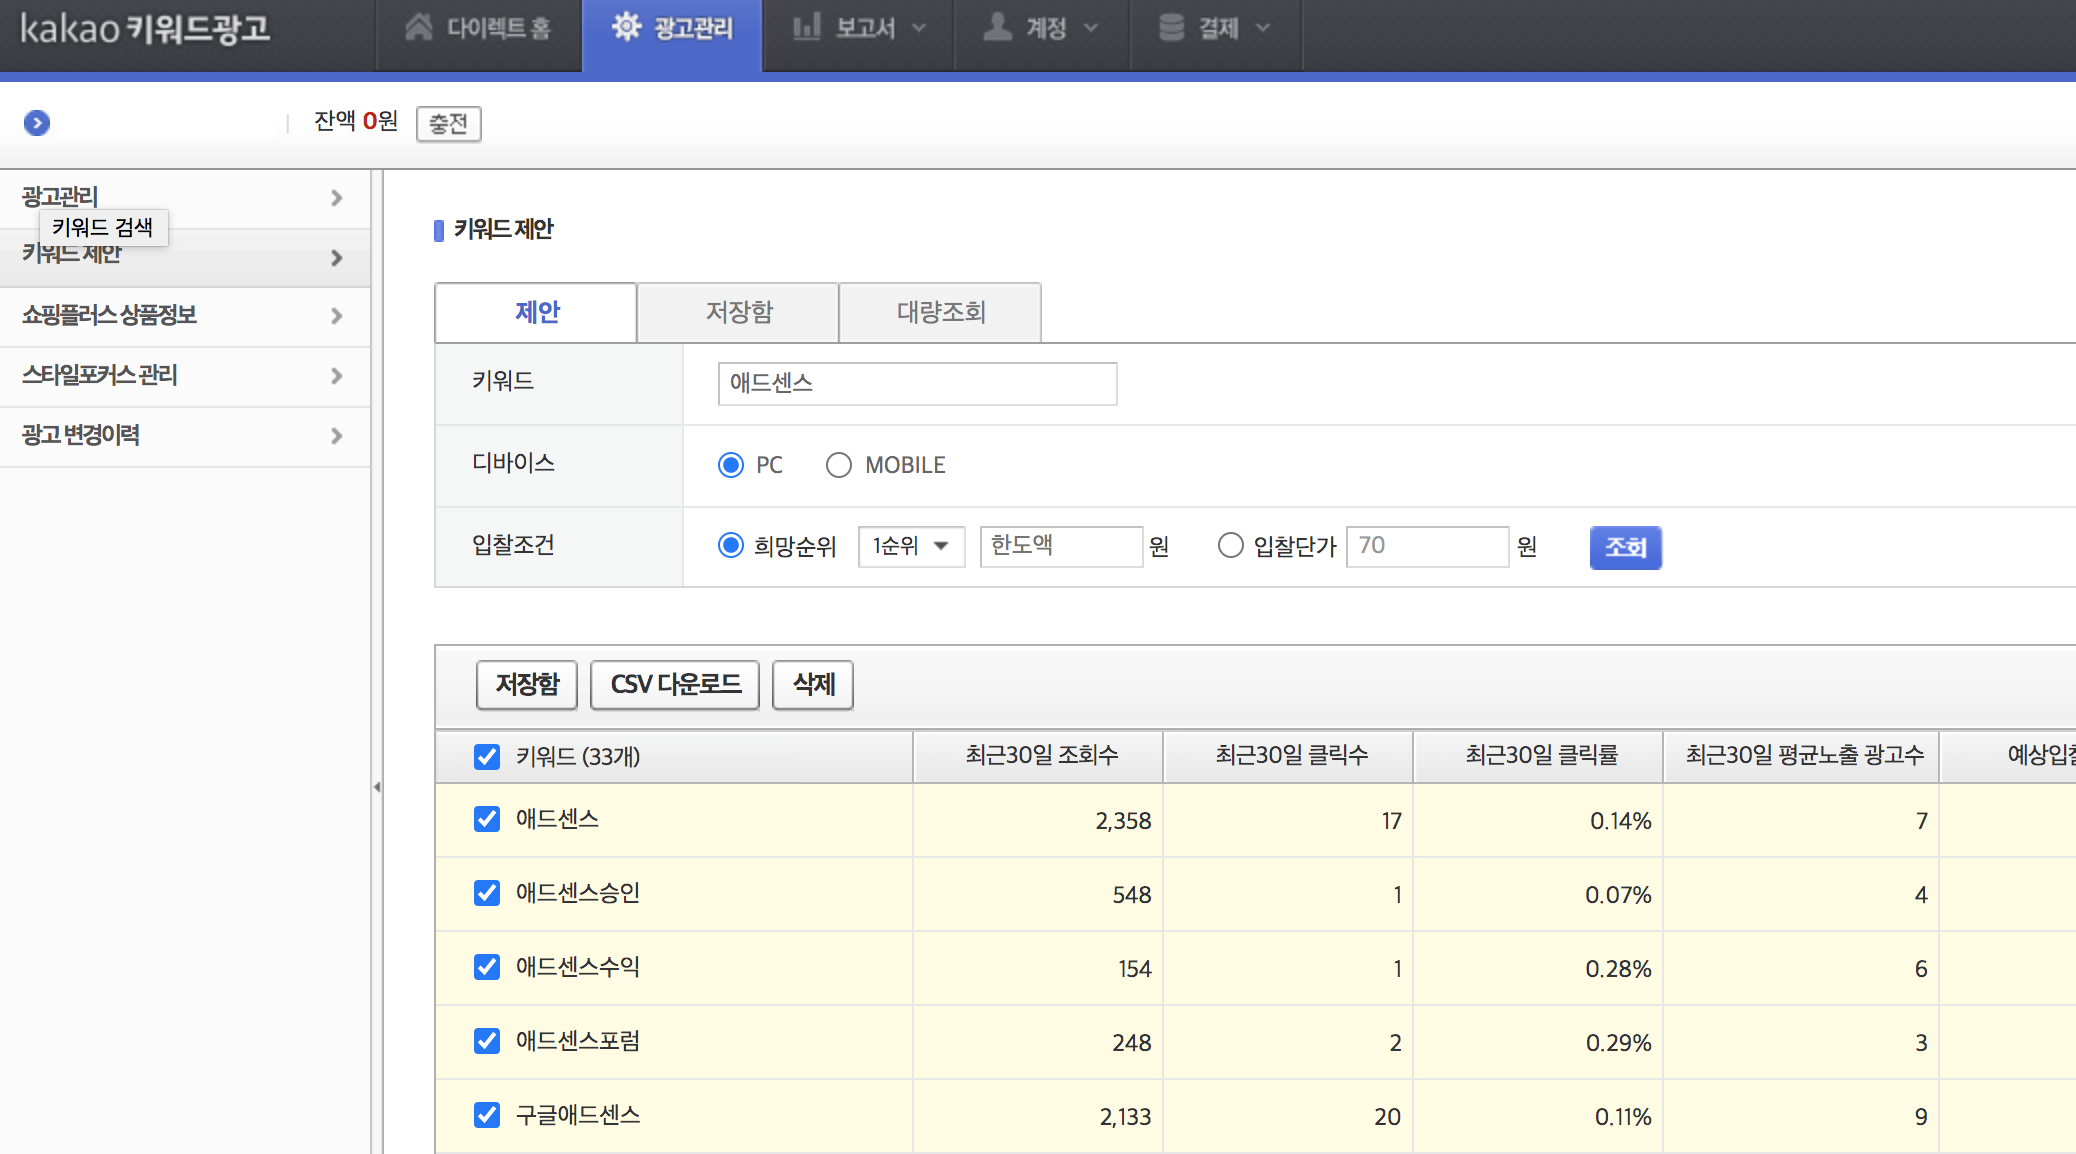Click the kakao 키워드광고 logo
The width and height of the screenshot is (2076, 1154).
click(145, 28)
